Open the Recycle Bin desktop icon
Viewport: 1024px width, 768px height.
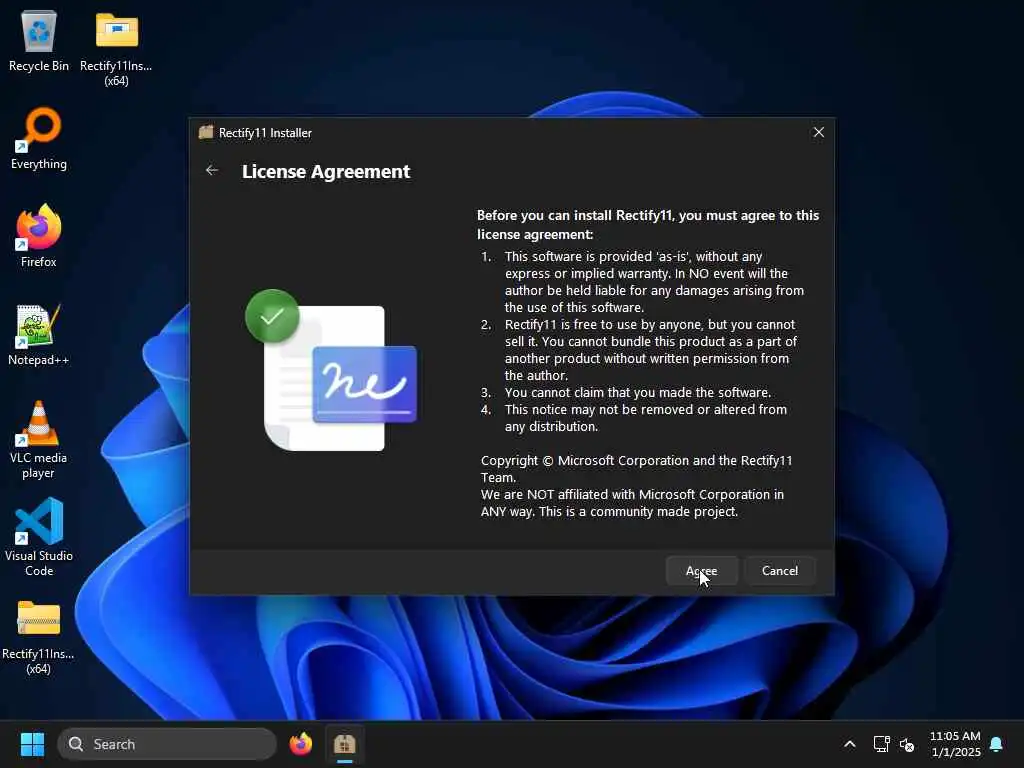pyautogui.click(x=39, y=42)
